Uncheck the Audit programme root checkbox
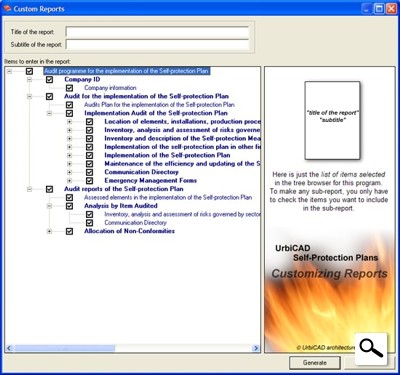400x375 pixels. click(x=29, y=71)
